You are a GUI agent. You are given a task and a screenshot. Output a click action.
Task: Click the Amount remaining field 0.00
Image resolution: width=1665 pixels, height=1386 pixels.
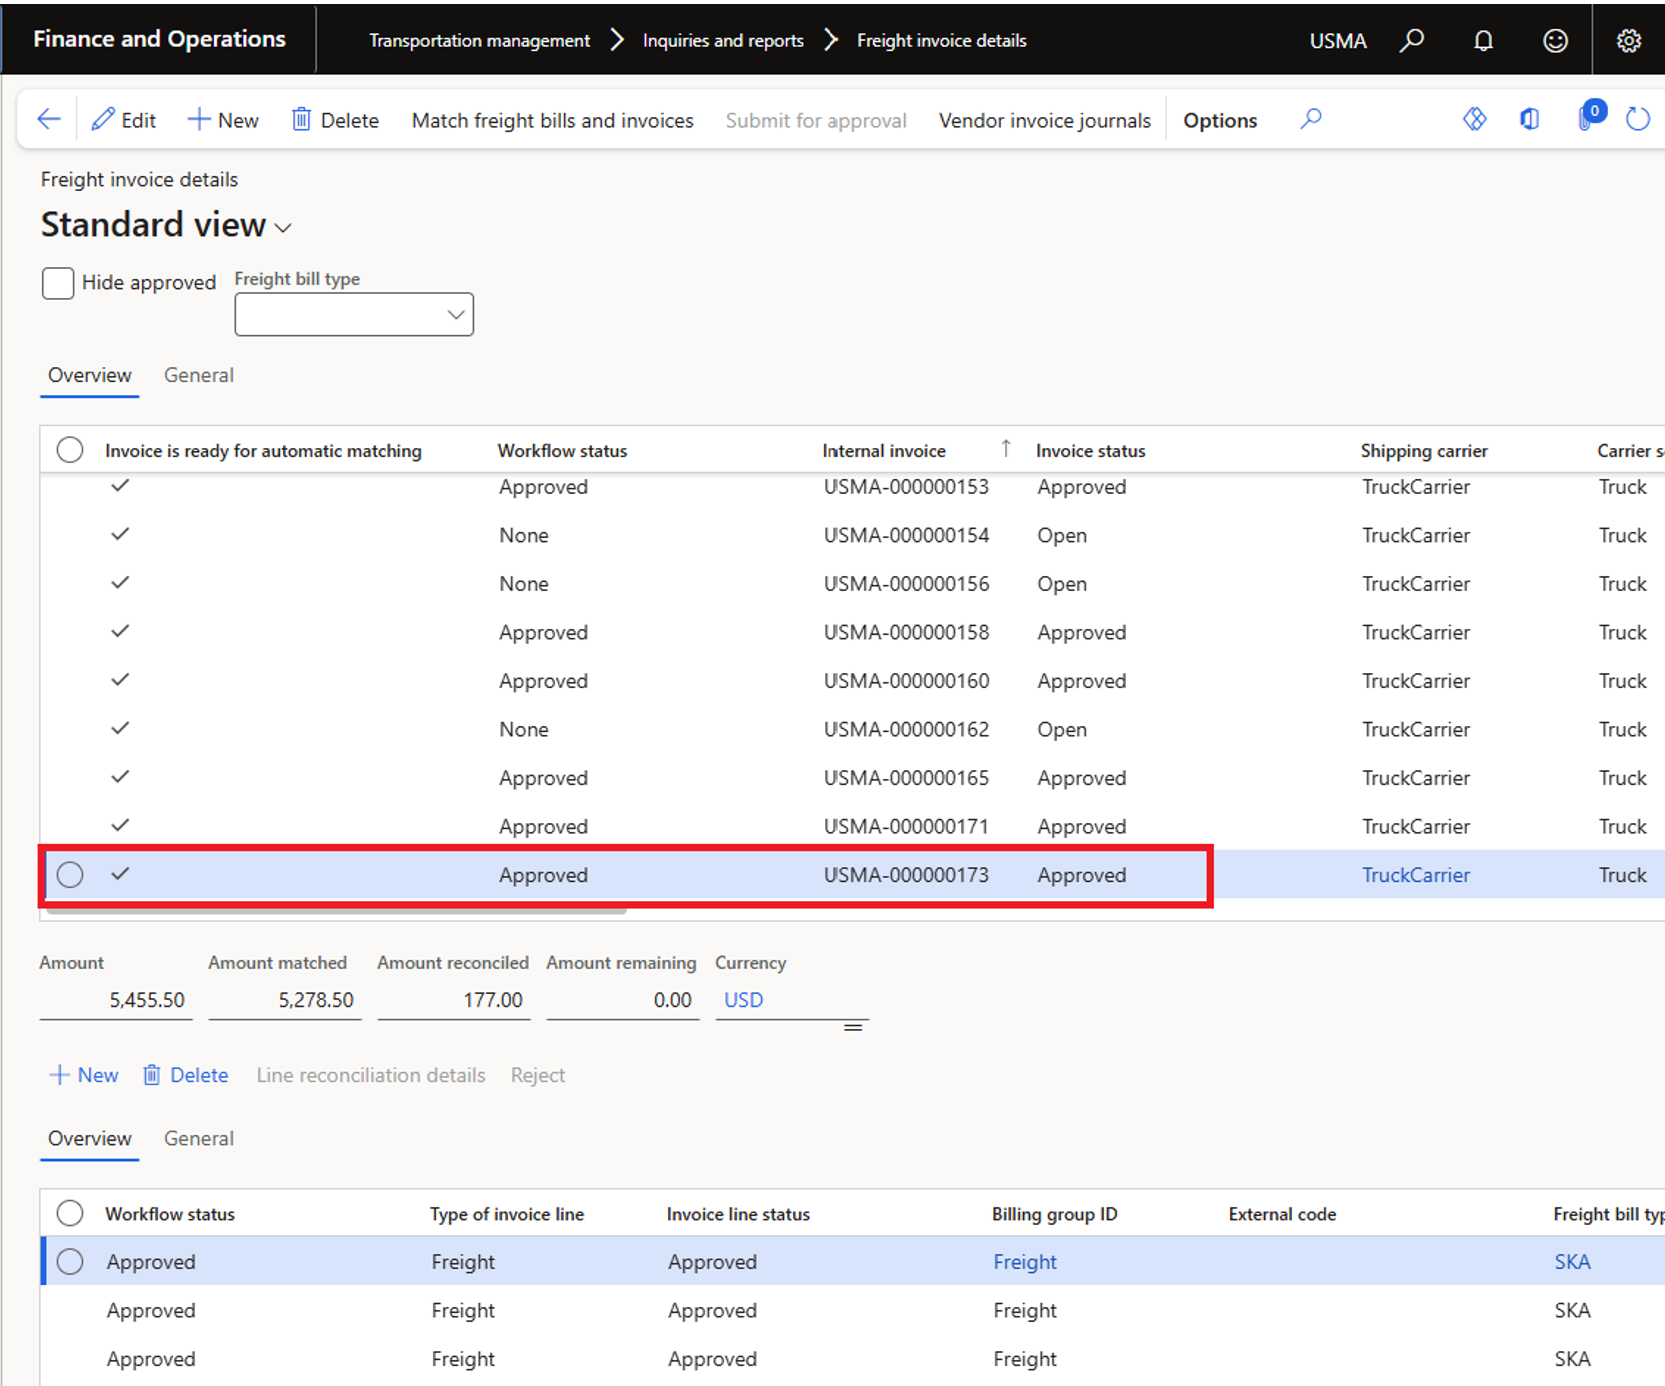622,1000
